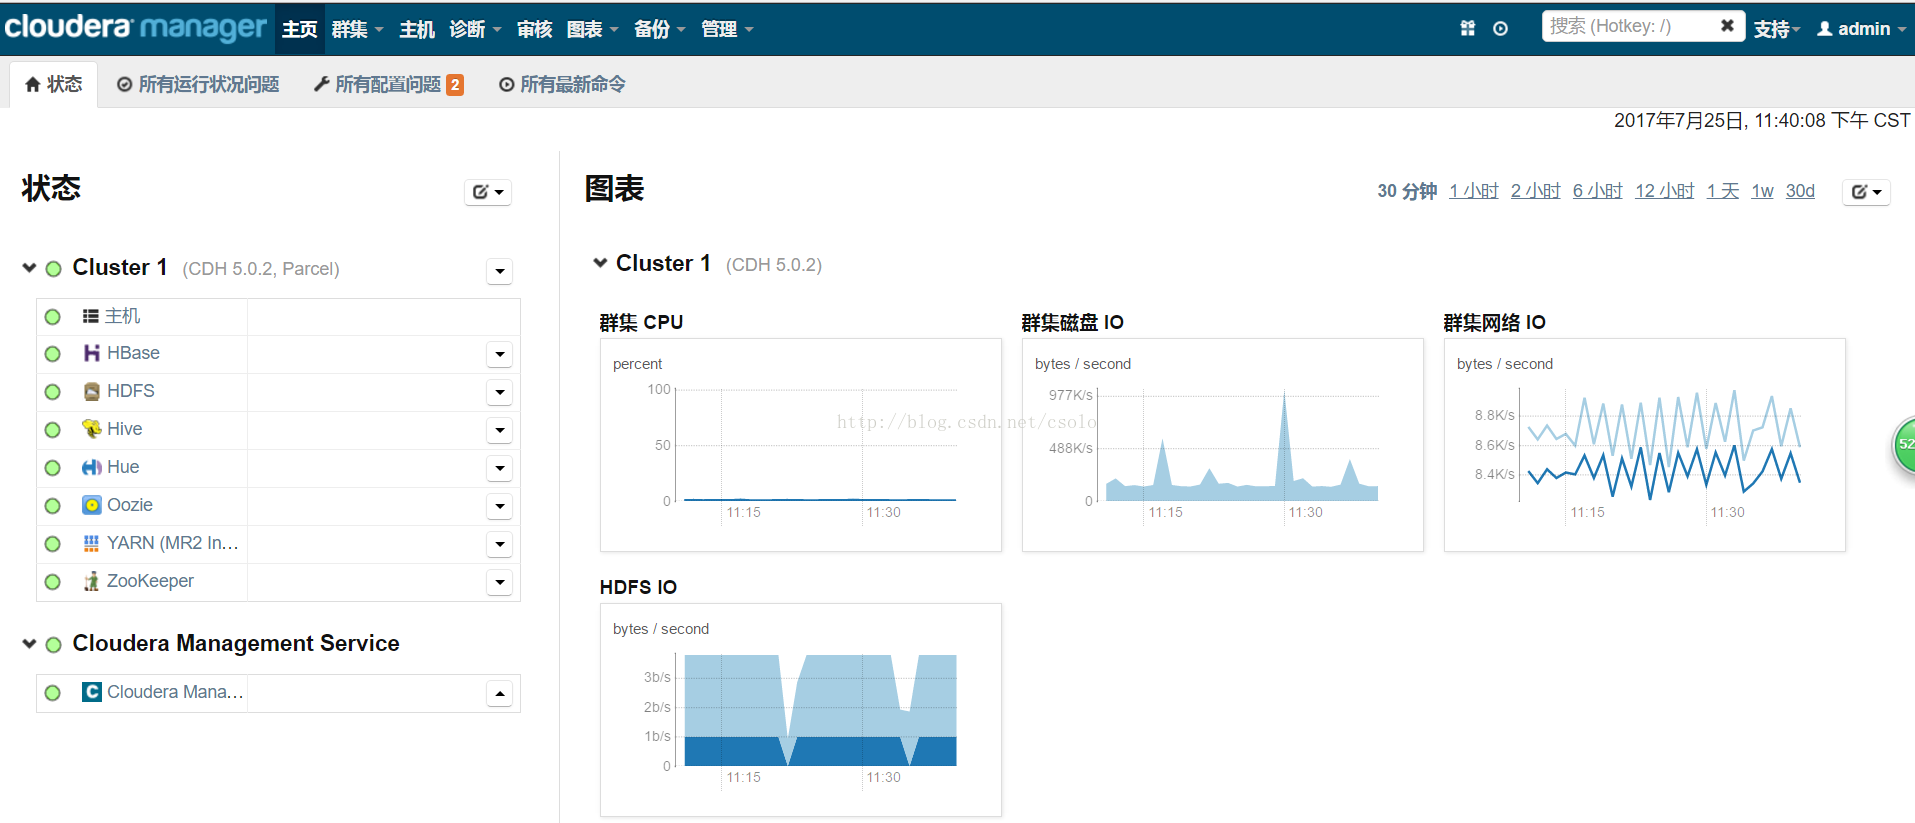Click the HBase service icon
This screenshot has width=1915, height=823.
(91, 353)
